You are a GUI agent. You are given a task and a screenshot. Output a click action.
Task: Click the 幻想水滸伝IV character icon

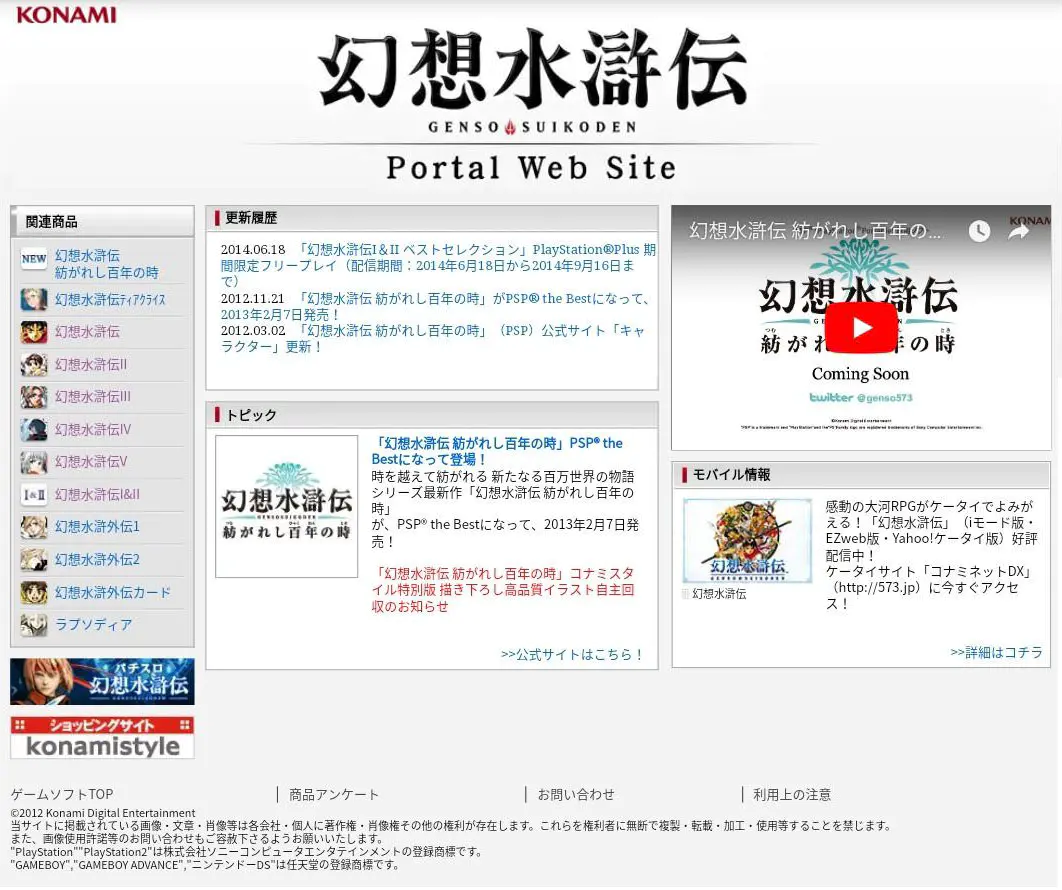(34, 429)
